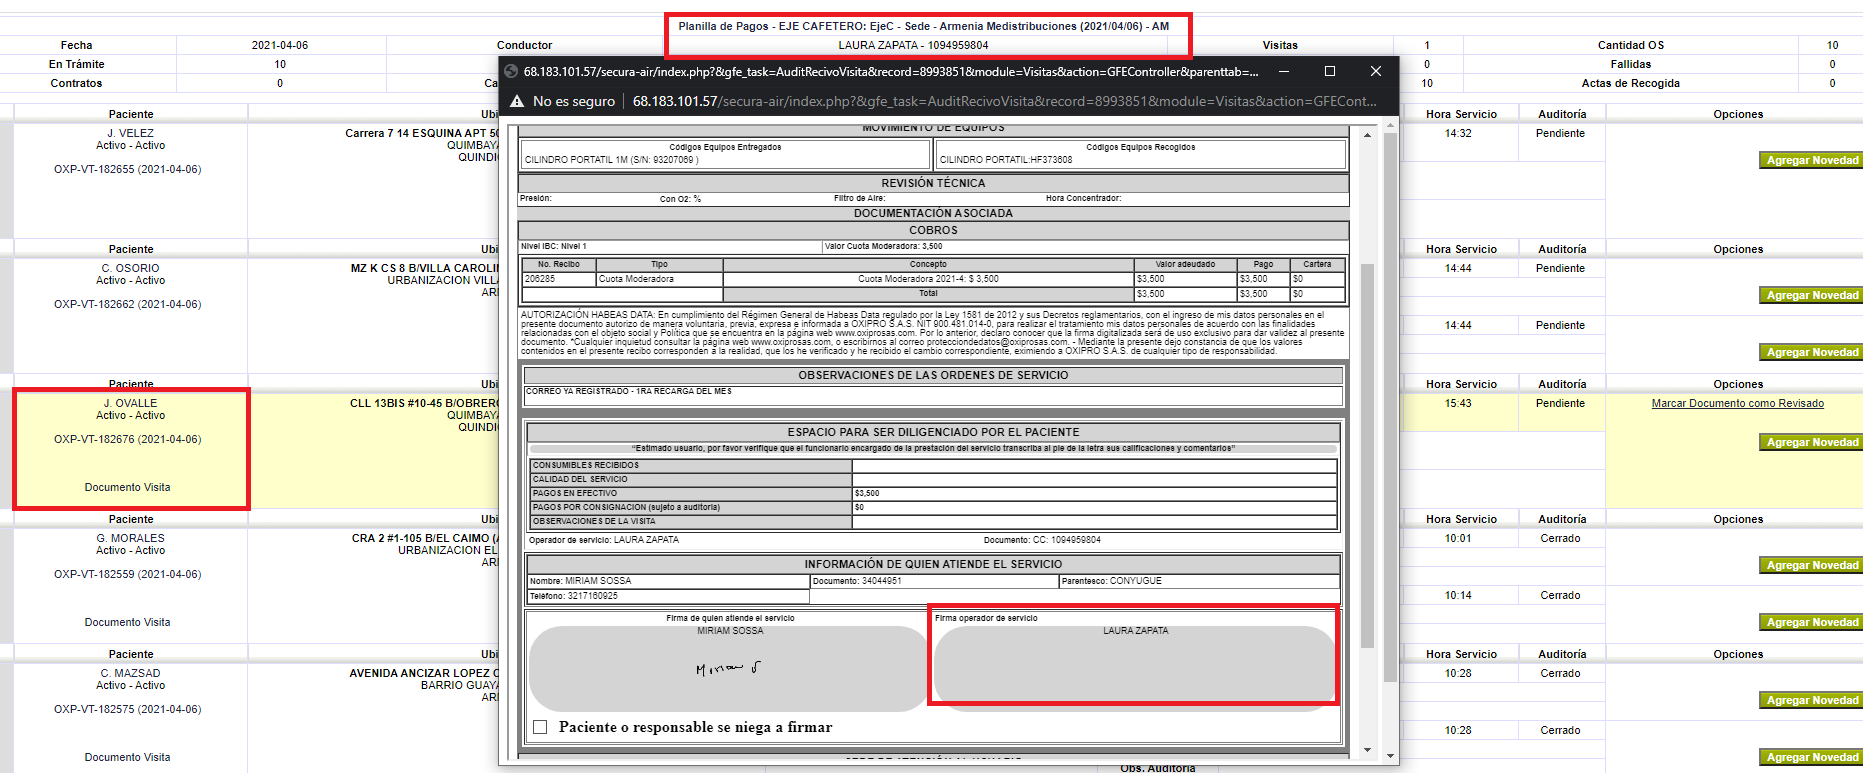Click 'CORREO YA REGISTRADO - 1RA RECARGA DEL MES' observation
This screenshot has height=773, width=1863.
coord(629,391)
